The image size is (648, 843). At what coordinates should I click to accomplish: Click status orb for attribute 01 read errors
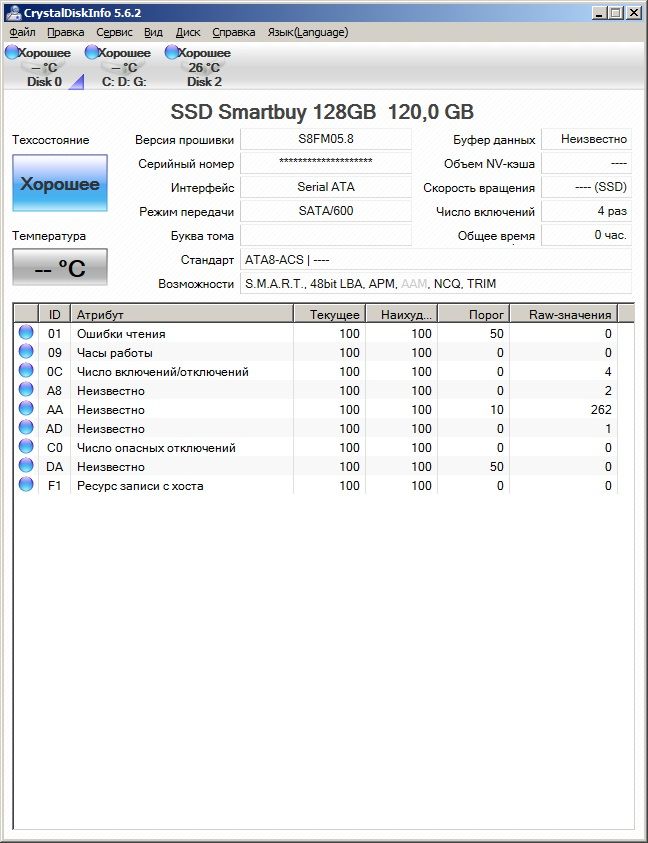click(26, 334)
